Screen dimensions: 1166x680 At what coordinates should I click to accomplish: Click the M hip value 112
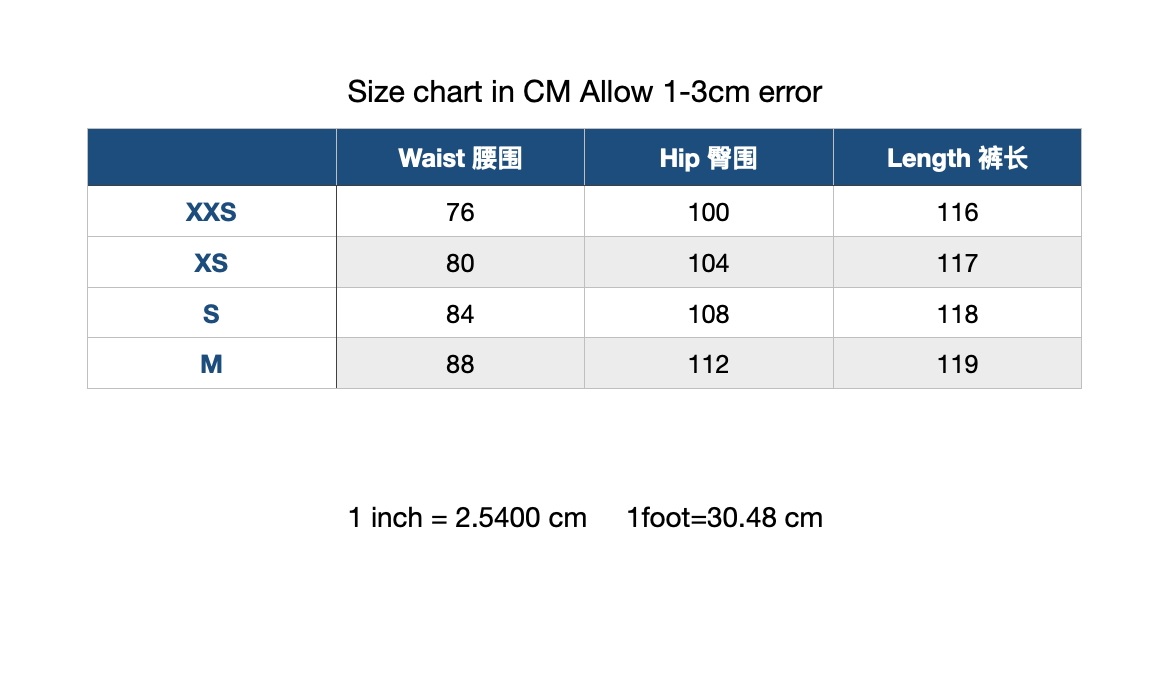coord(709,364)
